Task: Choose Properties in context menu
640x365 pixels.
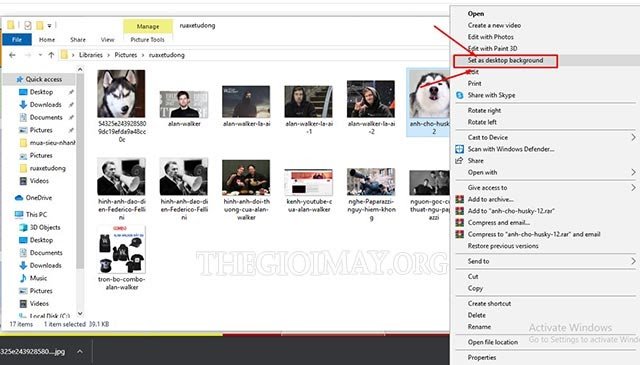Action: (482, 357)
